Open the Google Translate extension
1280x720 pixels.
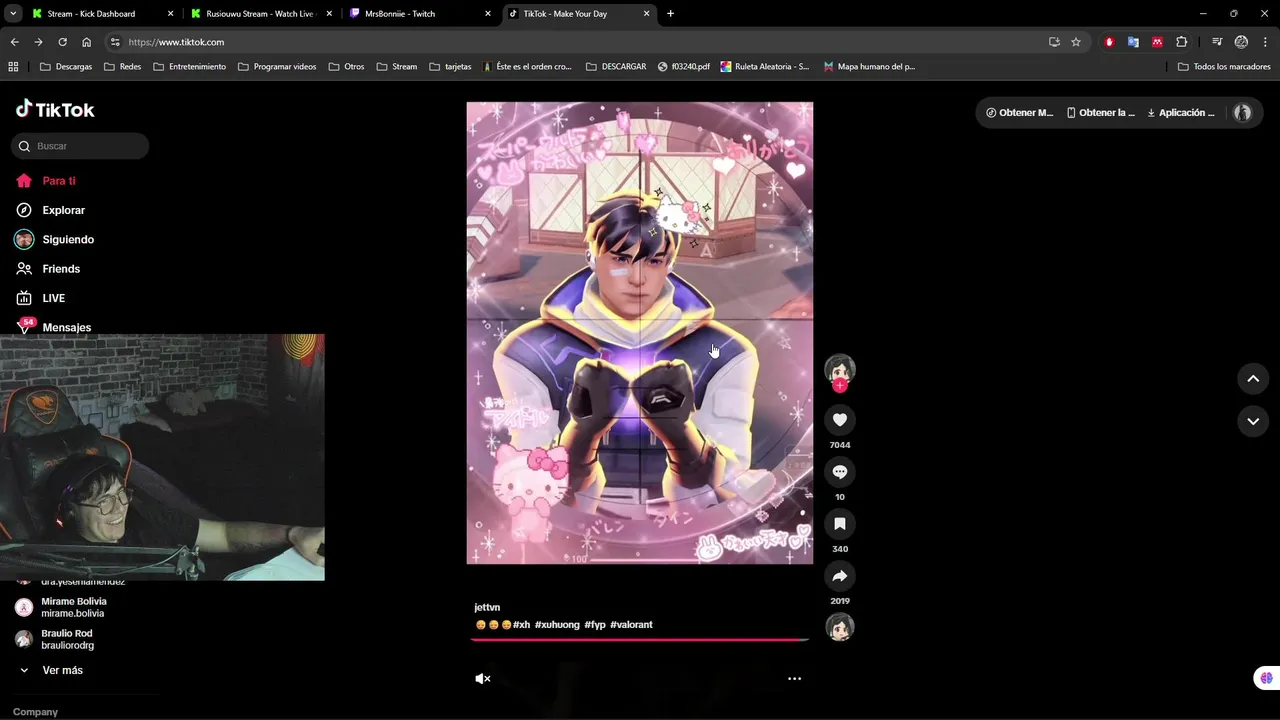1133,42
